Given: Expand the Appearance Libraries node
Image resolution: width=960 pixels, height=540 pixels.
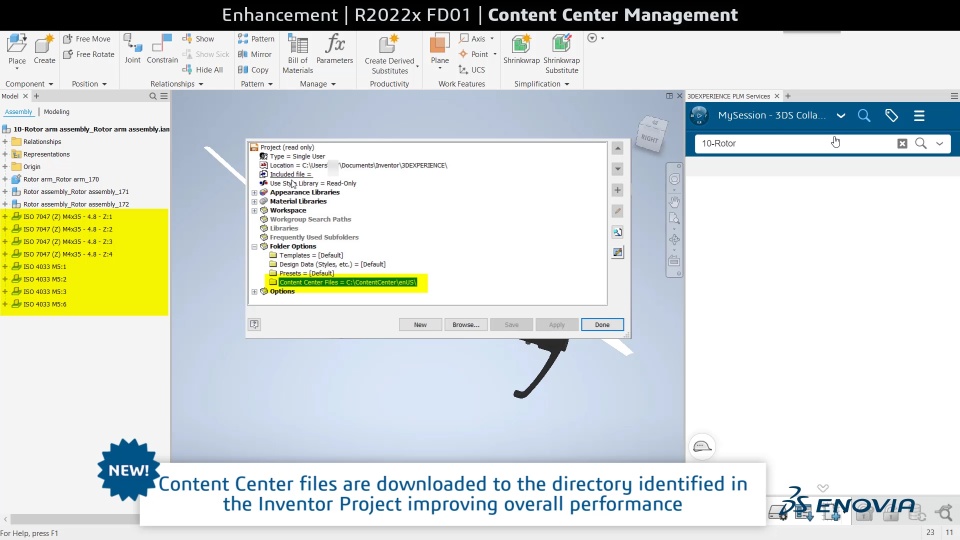Looking at the screenshot, I should (x=255, y=192).
